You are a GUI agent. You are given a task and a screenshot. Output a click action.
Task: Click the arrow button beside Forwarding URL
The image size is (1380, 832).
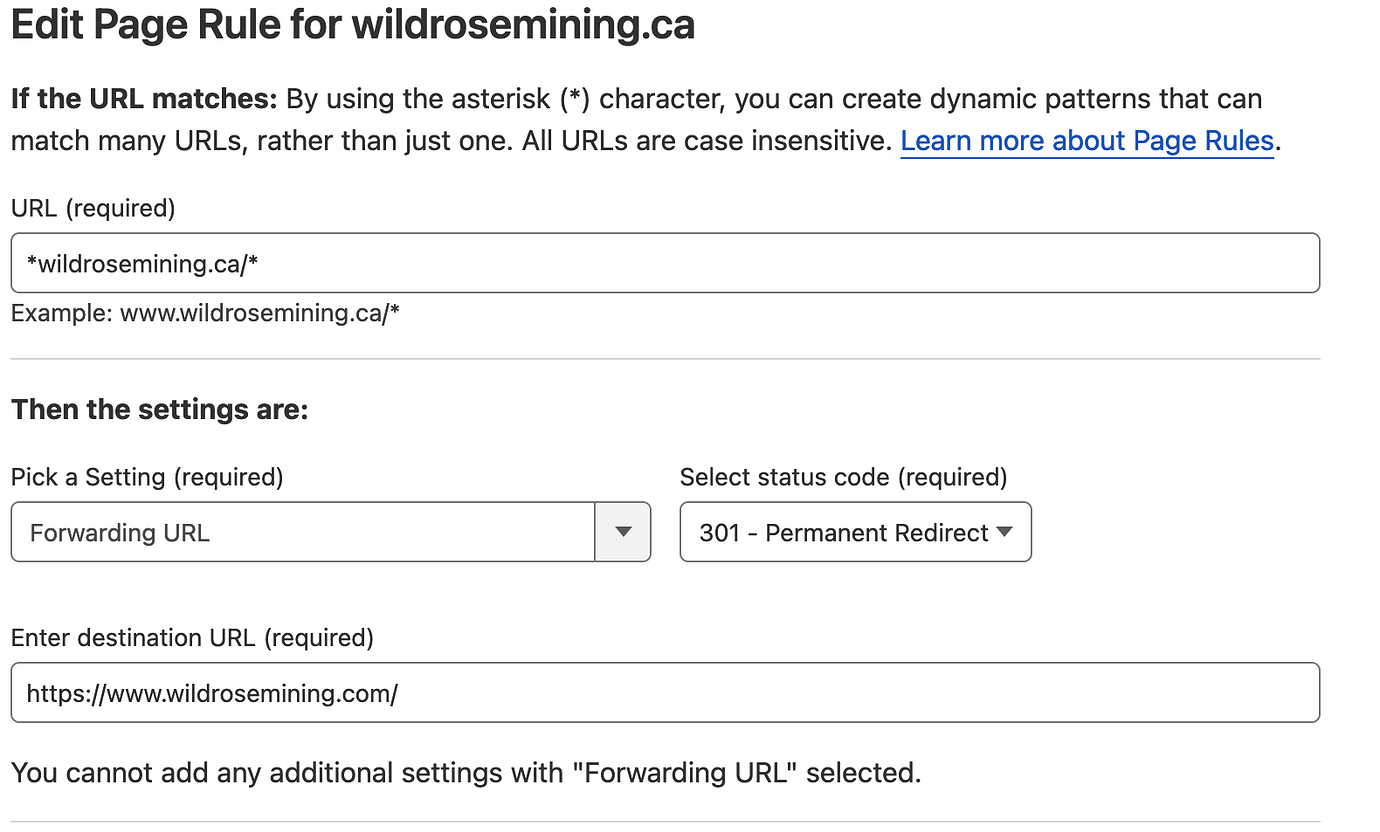(623, 532)
